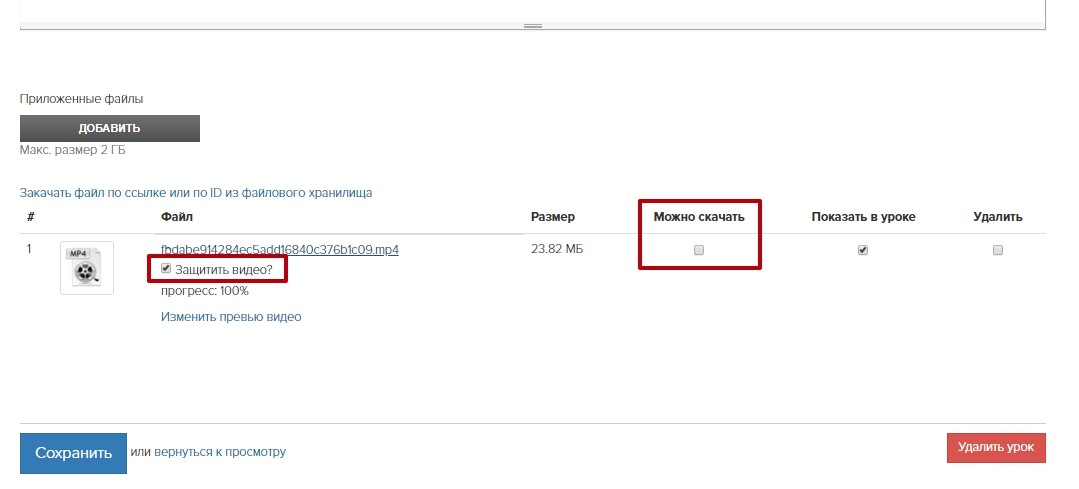Screen dimensions: 1079x489
Task: Click 'Закачать файл по ссылке или по ID' link
Action: pyautogui.click(x=196, y=193)
